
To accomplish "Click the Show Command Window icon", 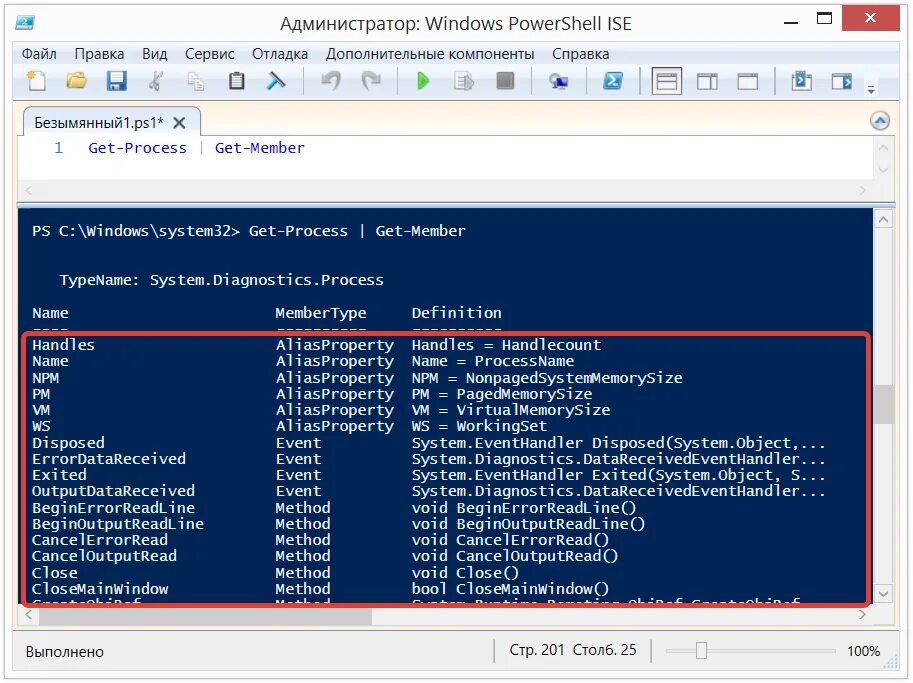I will [x=801, y=81].
